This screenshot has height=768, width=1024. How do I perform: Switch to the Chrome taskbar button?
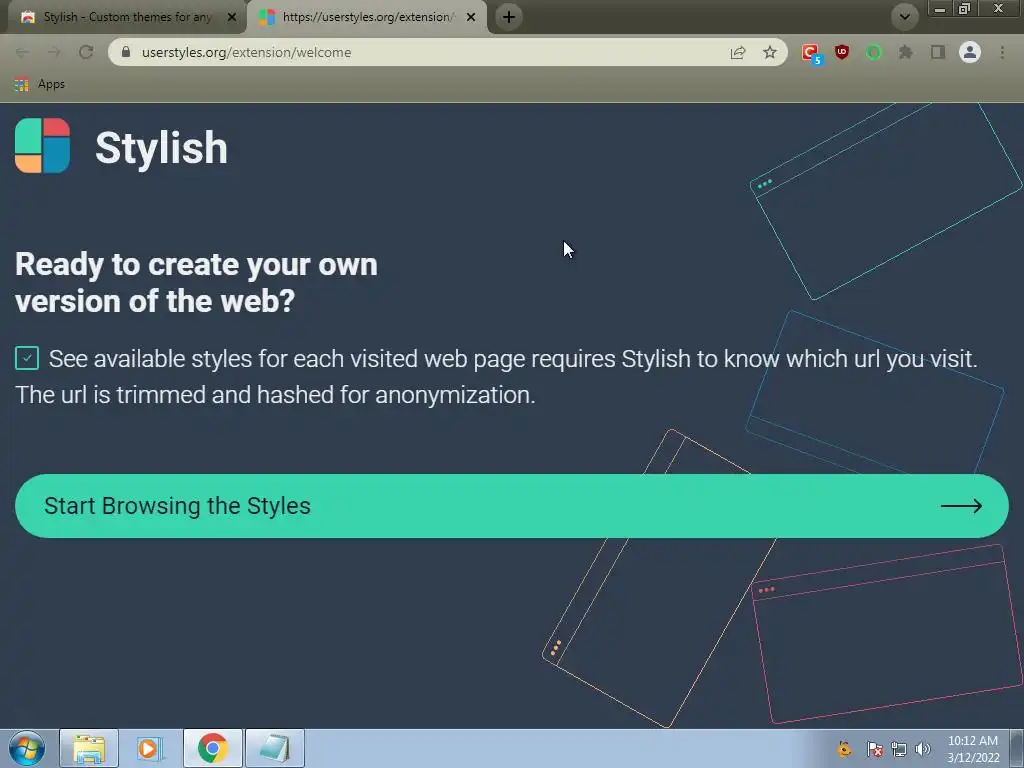212,748
